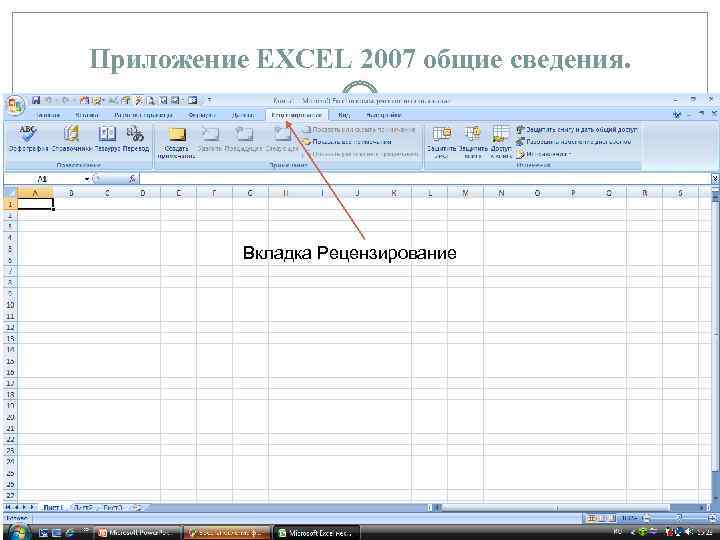Open the Name Box dropdown arrow
Screen dimensions: 720x540
(x=87, y=179)
